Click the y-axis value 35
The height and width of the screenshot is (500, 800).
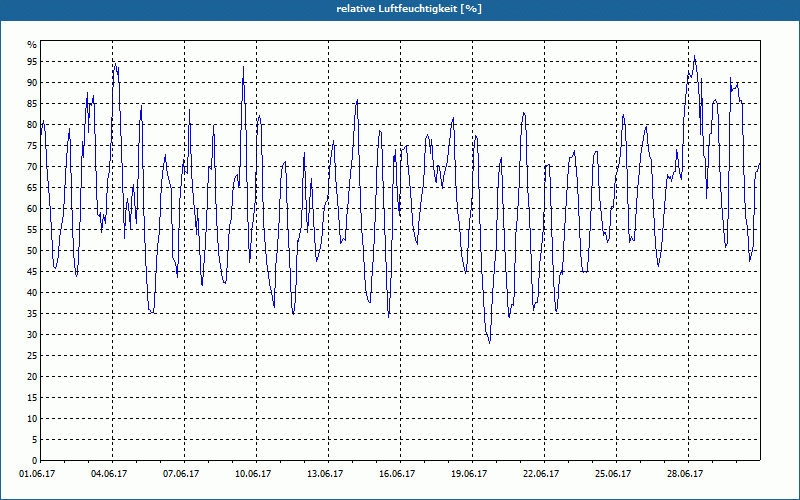[x=32, y=313]
